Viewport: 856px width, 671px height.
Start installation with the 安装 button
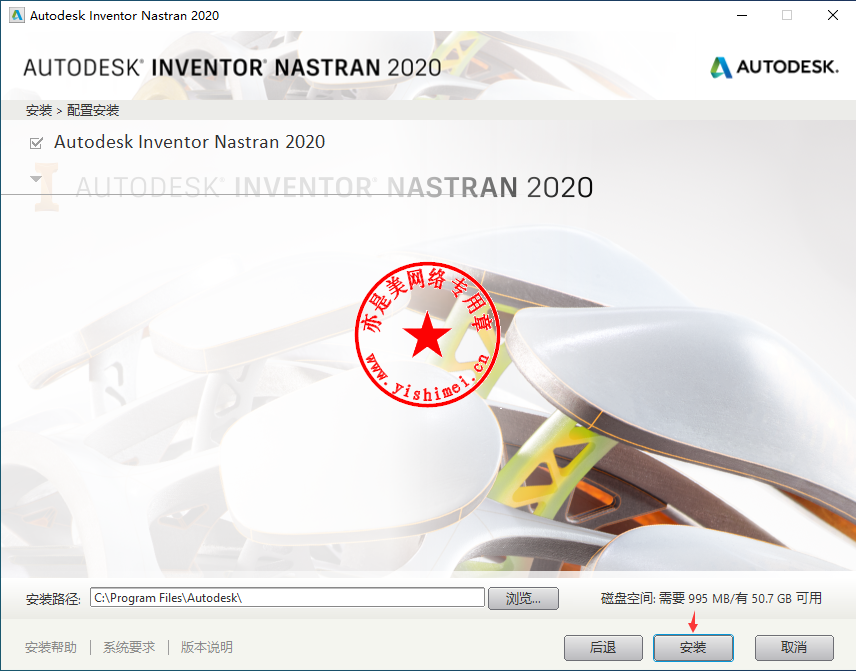(x=693, y=648)
